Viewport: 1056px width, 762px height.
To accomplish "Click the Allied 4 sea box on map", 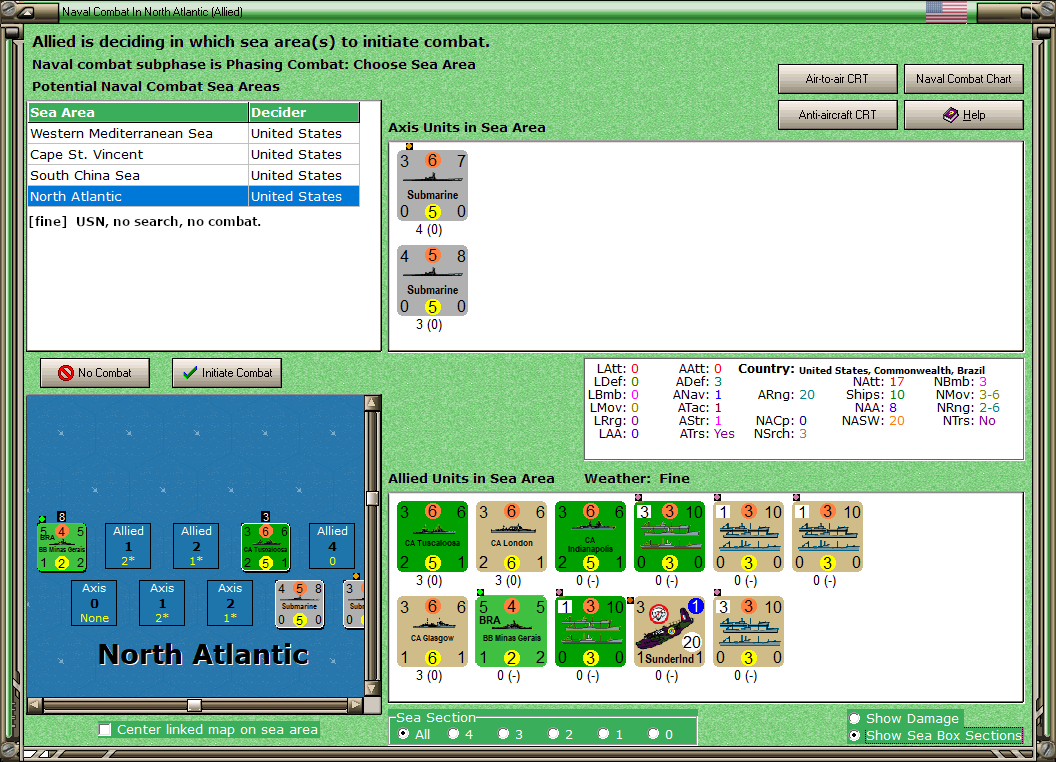I will click(x=332, y=546).
